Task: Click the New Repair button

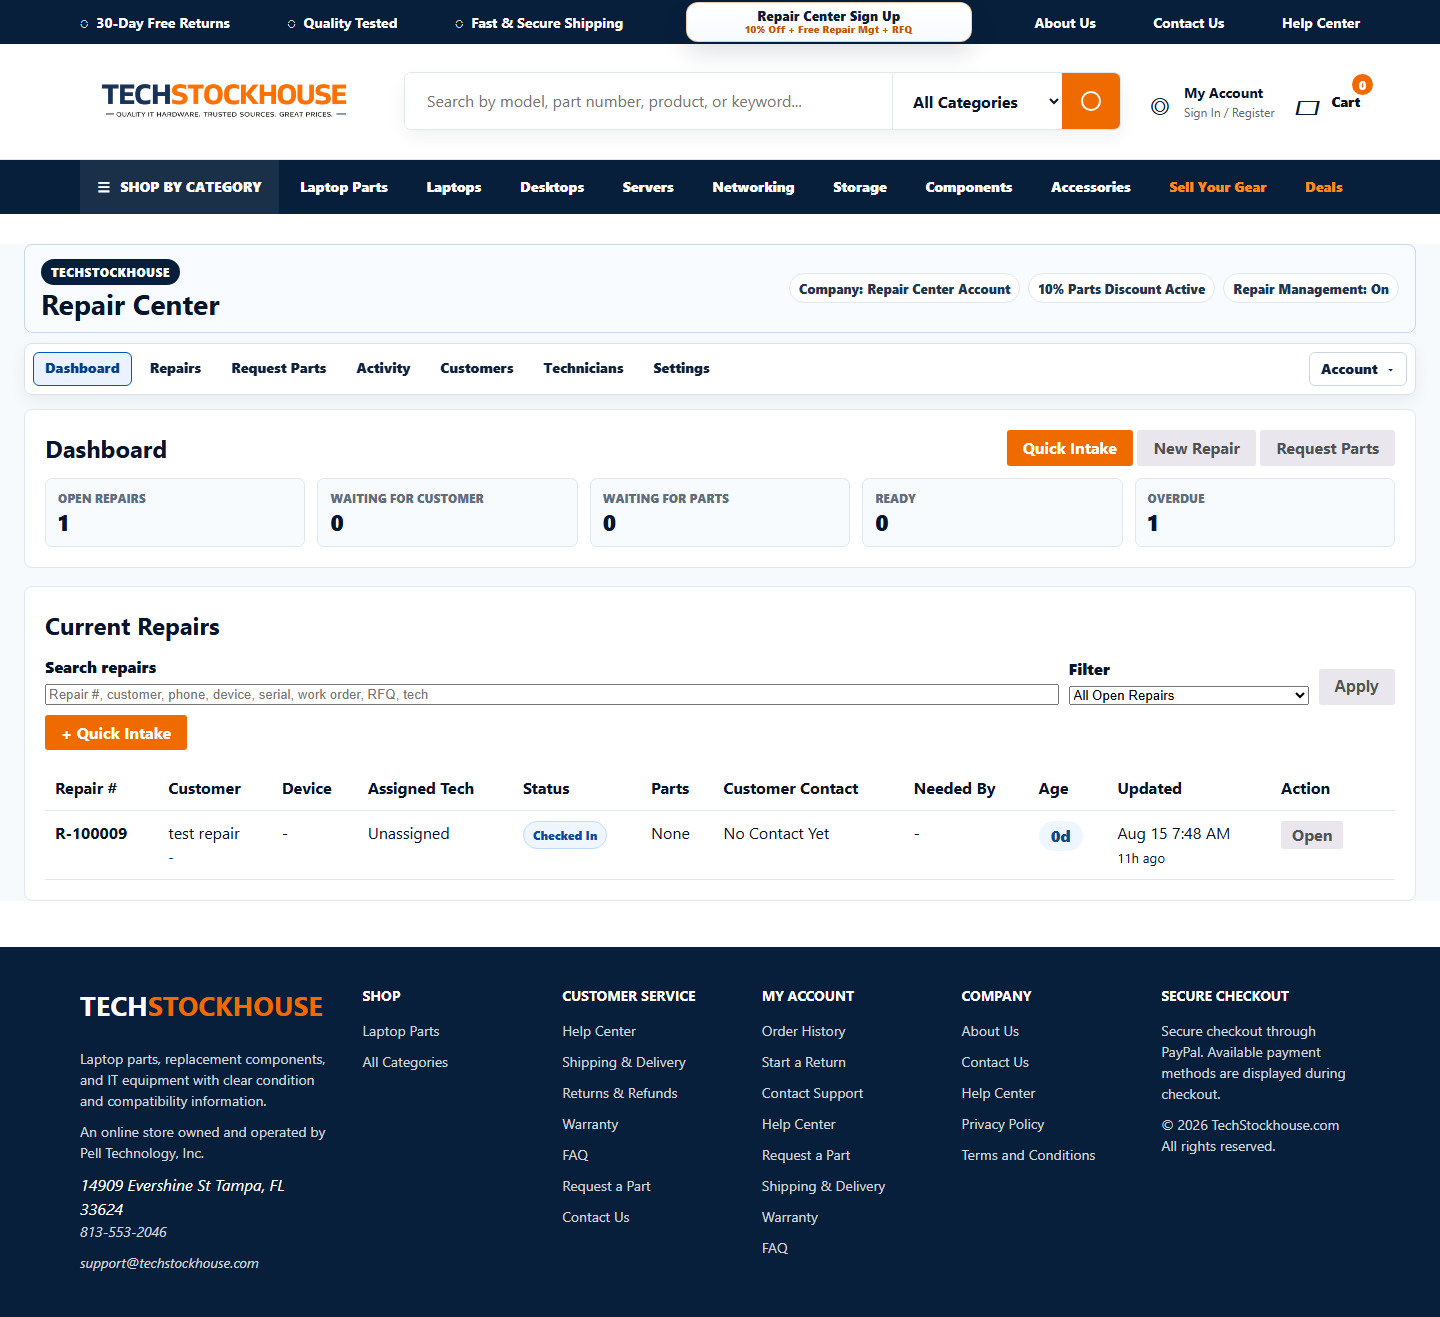Action: [1196, 448]
